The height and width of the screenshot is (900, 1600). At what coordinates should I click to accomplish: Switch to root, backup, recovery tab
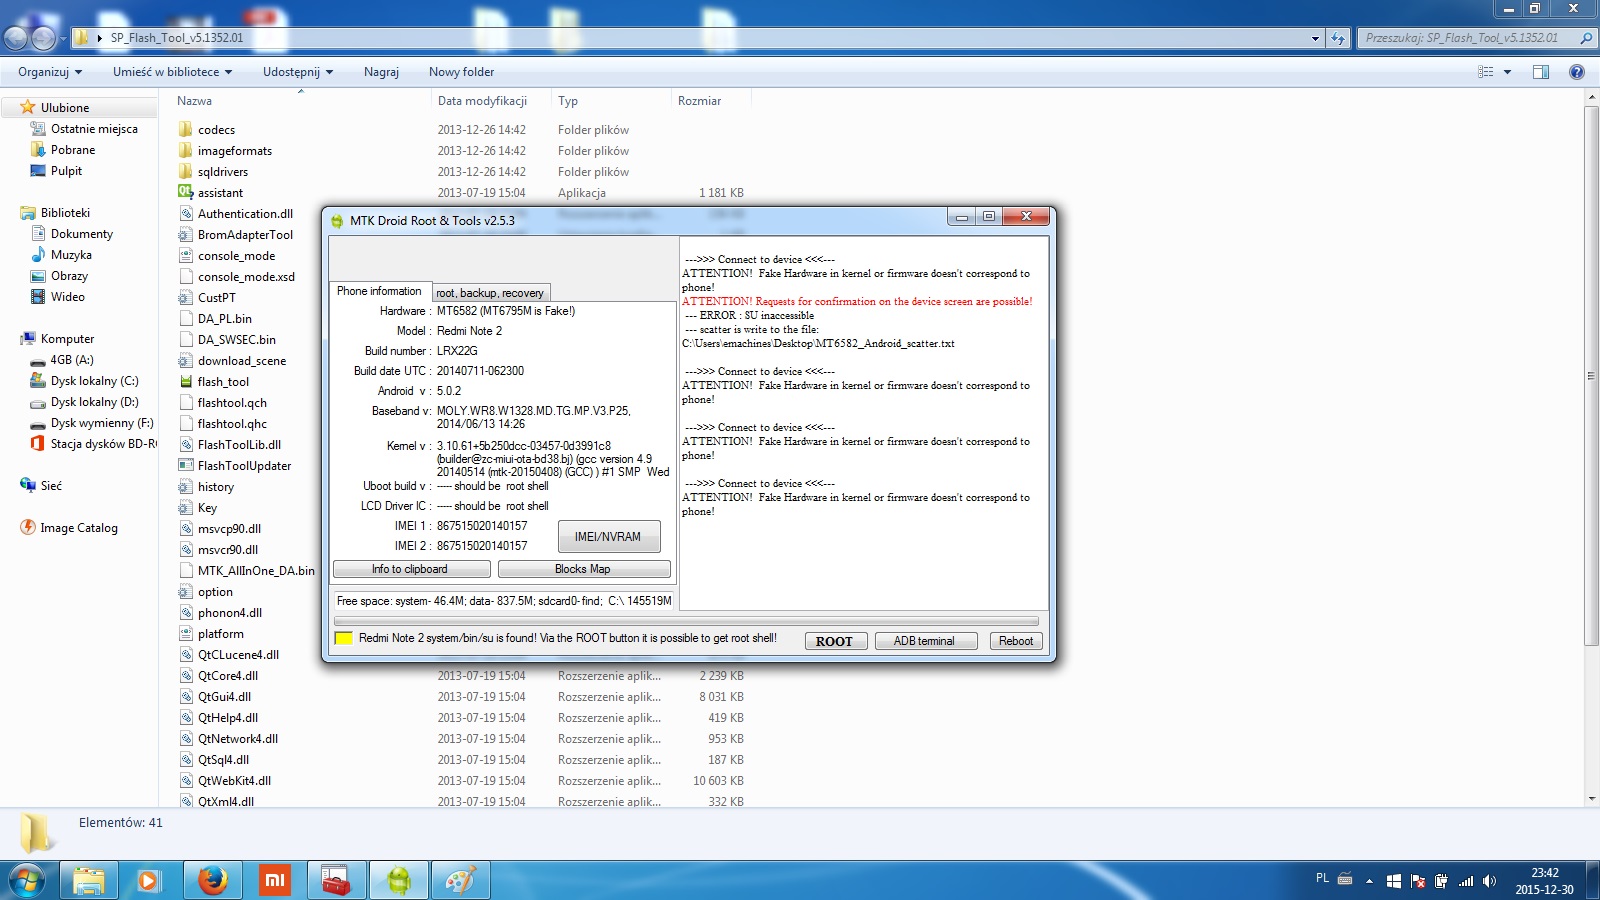(x=490, y=293)
